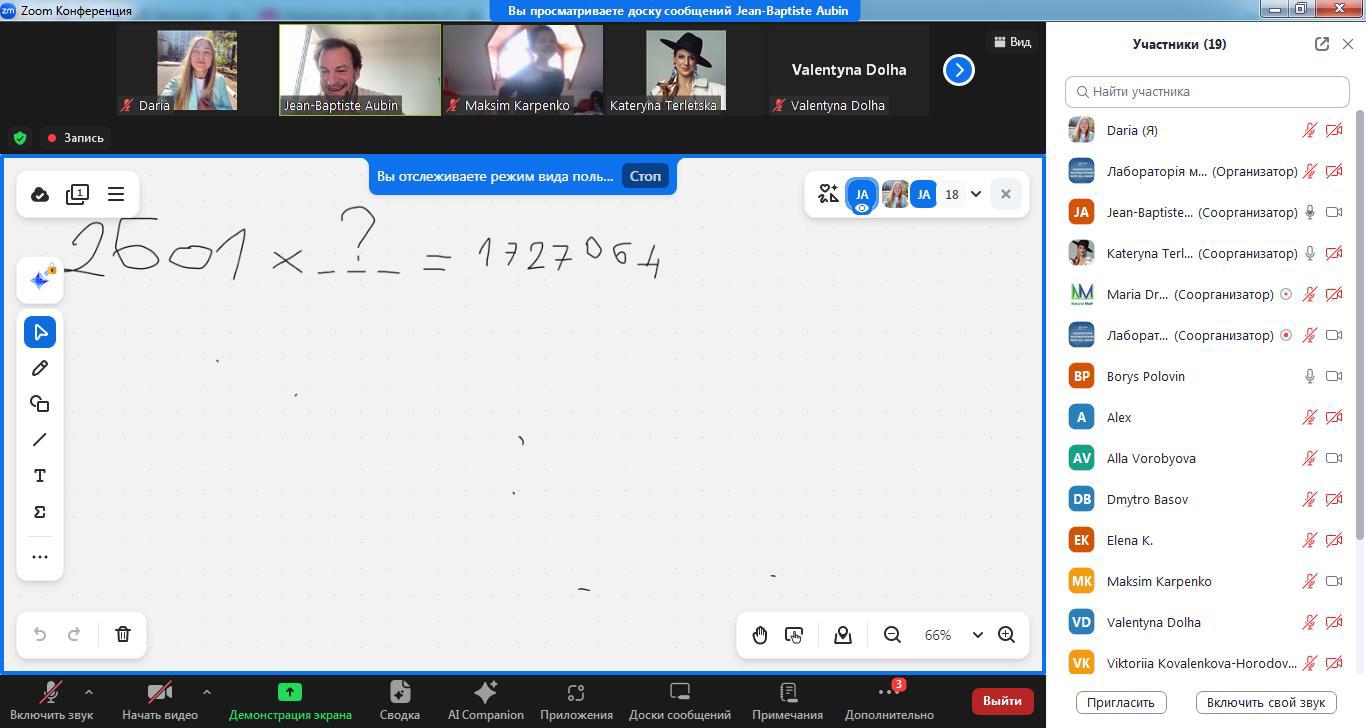Select the text tool
The width and height of the screenshot is (1366, 728).
pyautogui.click(x=40, y=476)
